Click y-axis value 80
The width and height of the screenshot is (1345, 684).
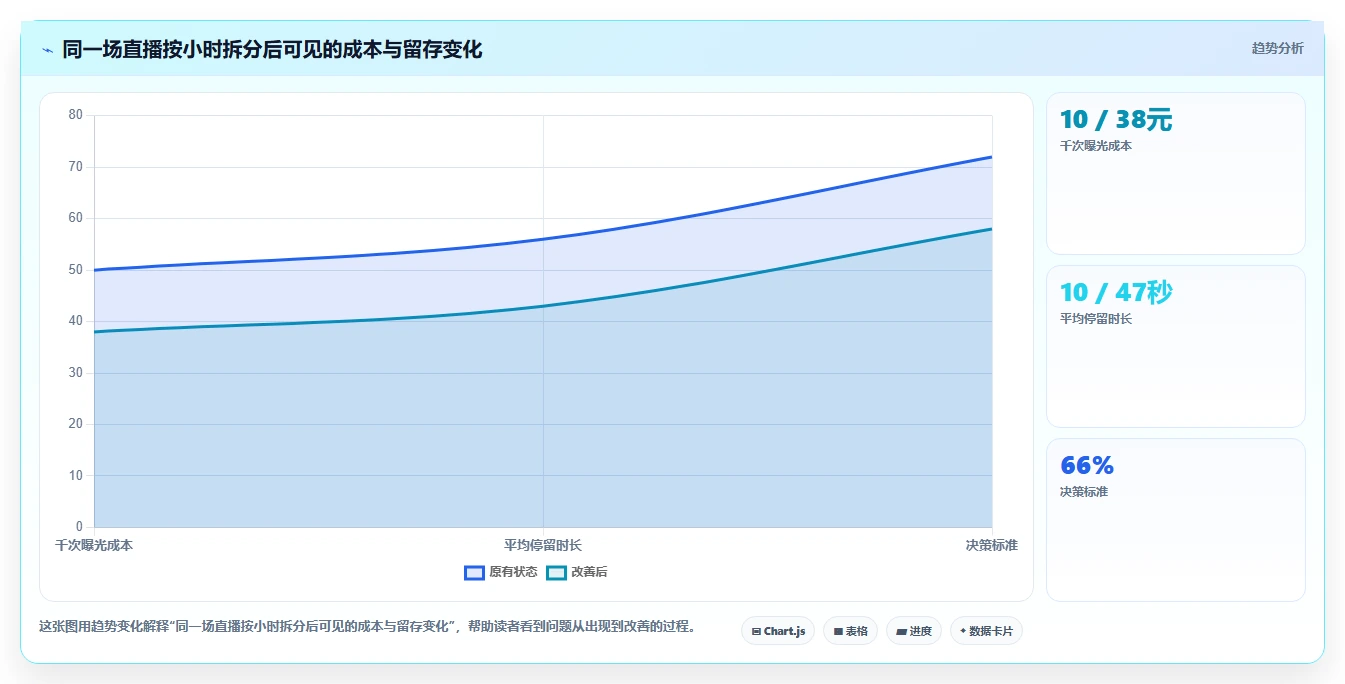click(76, 115)
